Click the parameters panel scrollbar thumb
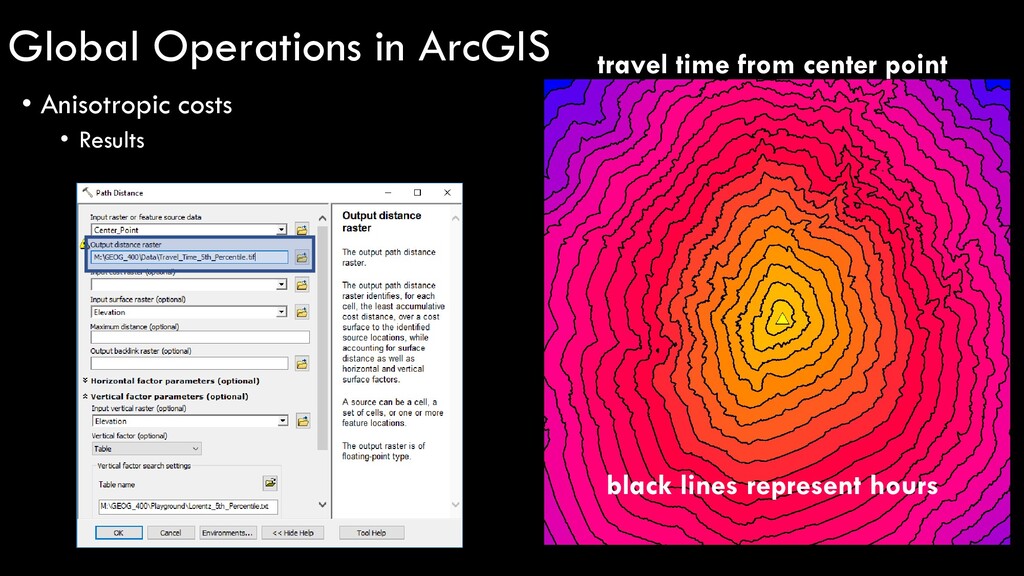Screen dimensions: 1024x576 (x=322, y=338)
